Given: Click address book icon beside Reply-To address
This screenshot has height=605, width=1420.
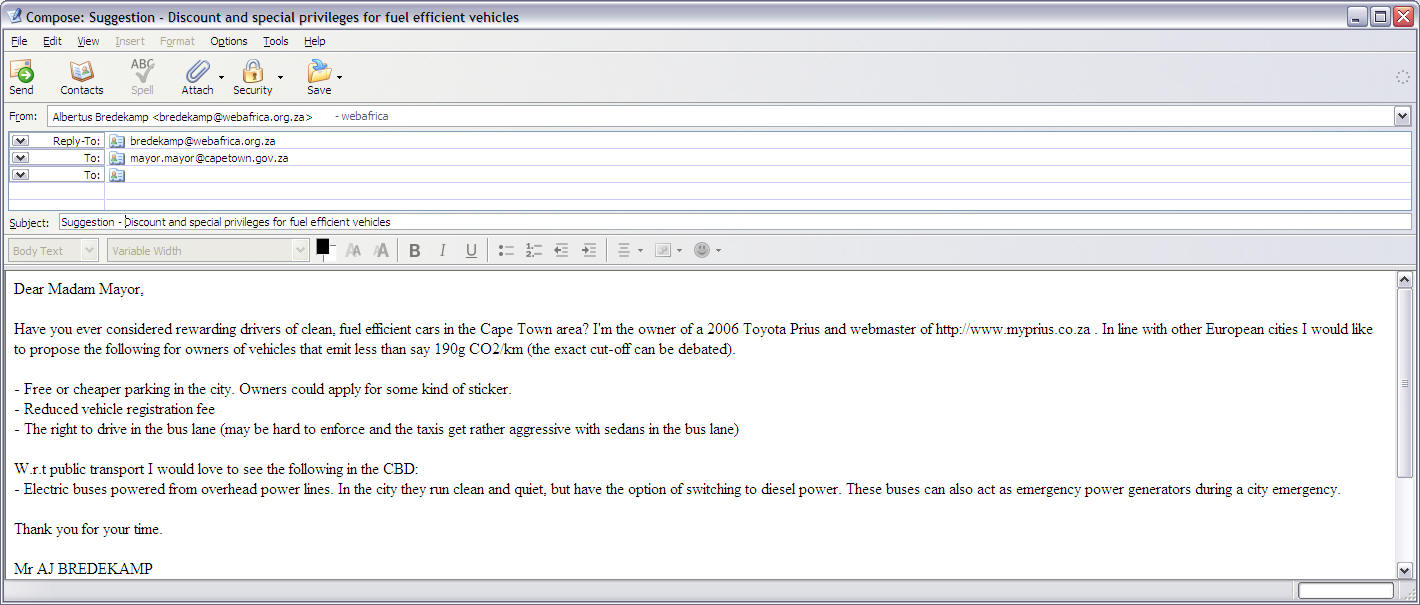Looking at the screenshot, I should (117, 141).
